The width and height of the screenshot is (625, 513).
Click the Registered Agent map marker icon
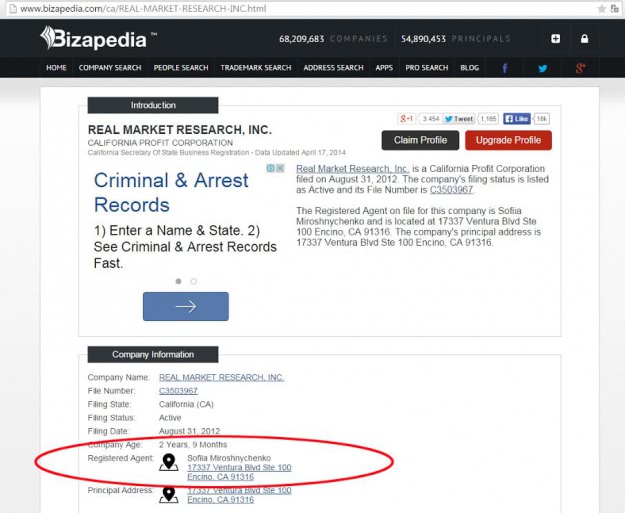[x=169, y=463]
